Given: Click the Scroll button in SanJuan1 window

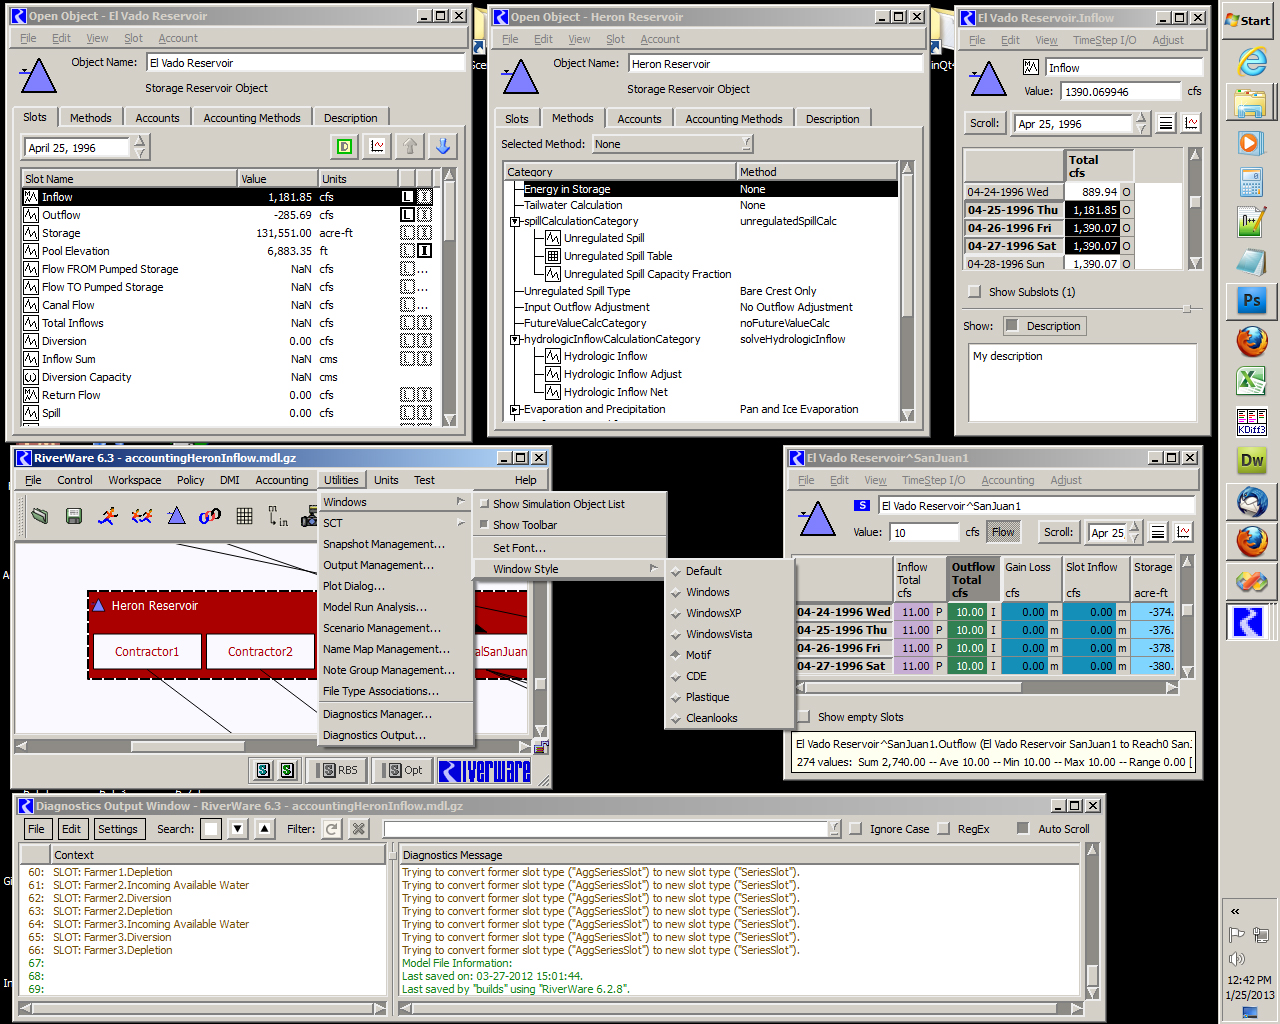Looking at the screenshot, I should pos(1058,532).
